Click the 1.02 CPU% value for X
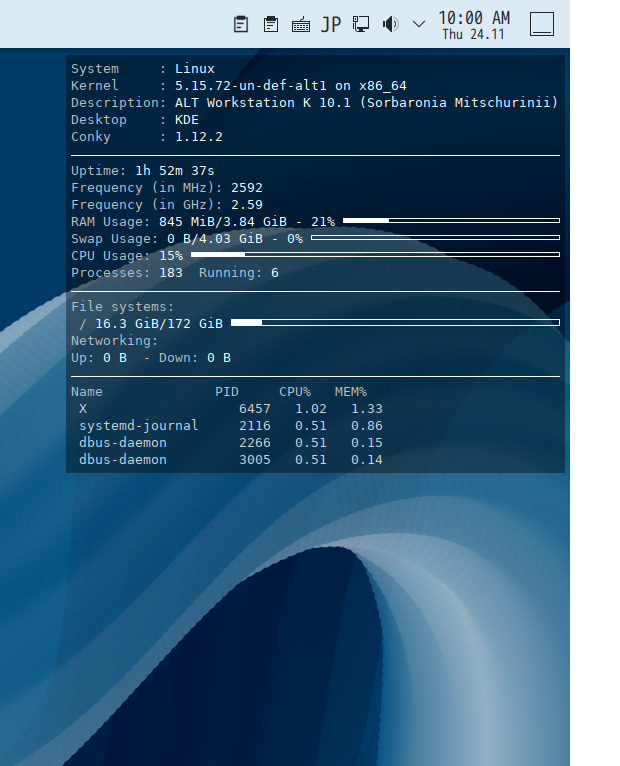Image resolution: width=620 pixels, height=766 pixels. click(311, 409)
